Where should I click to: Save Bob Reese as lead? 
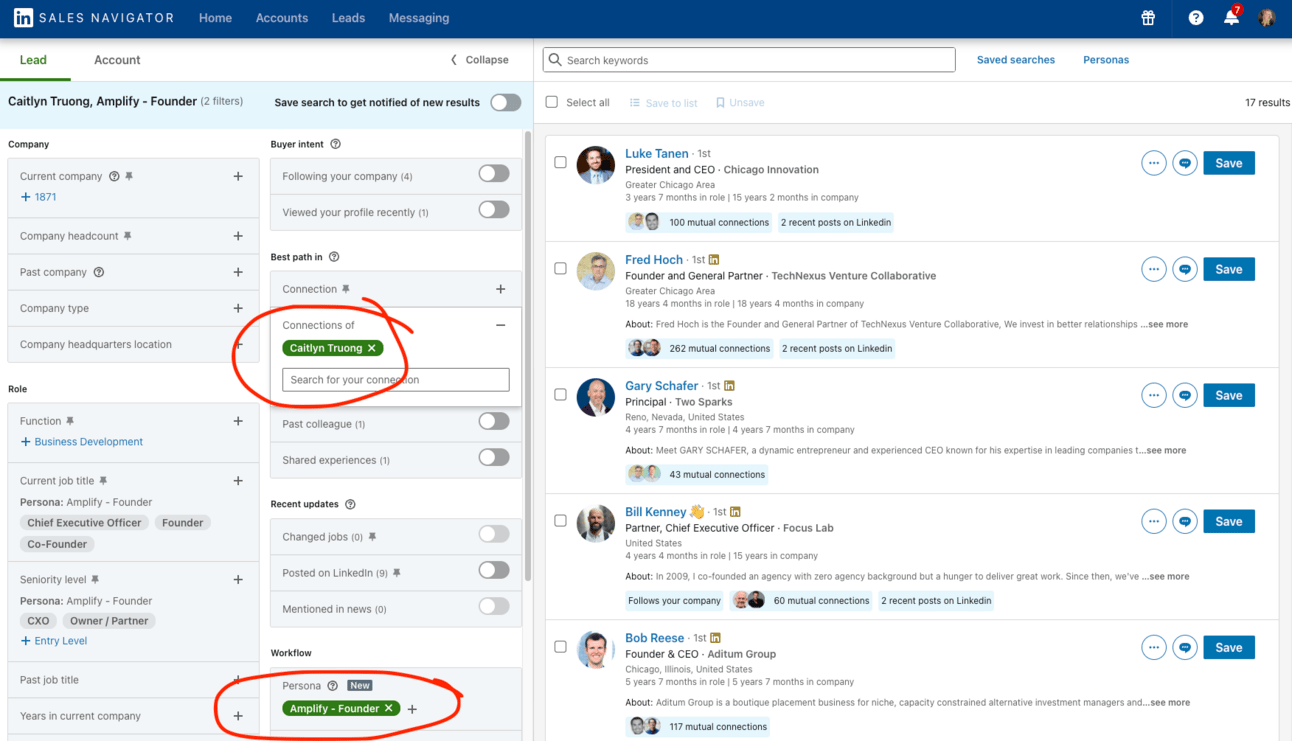(x=1229, y=647)
